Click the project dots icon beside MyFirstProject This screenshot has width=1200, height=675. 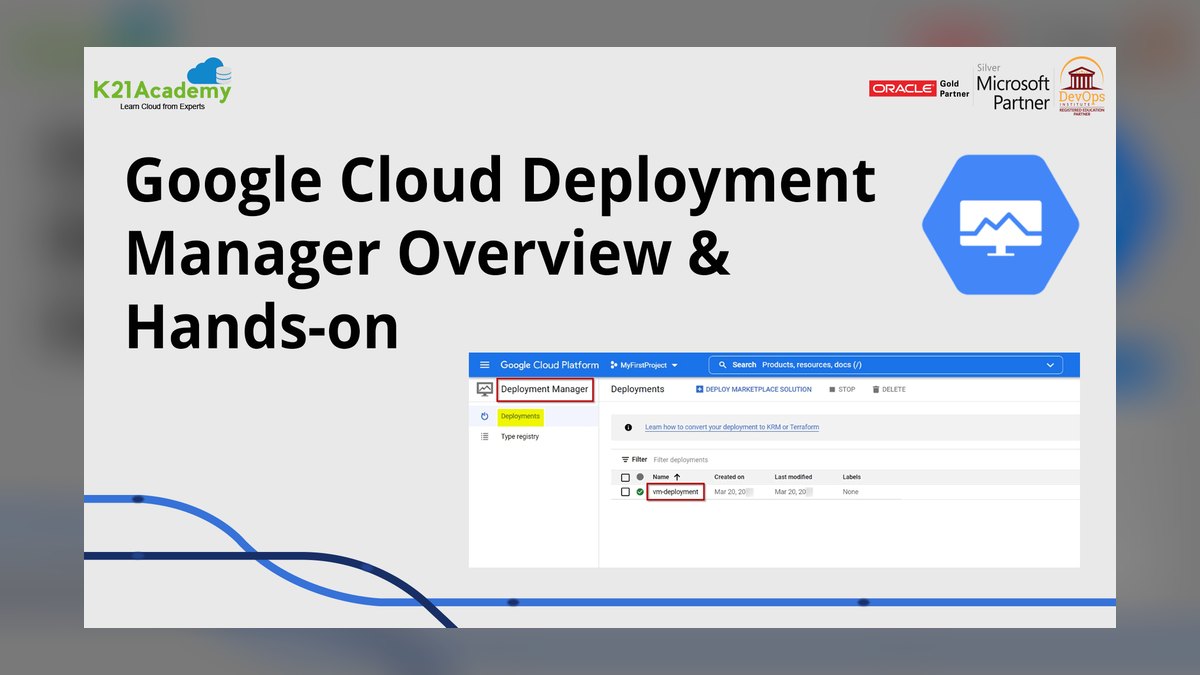coord(614,365)
